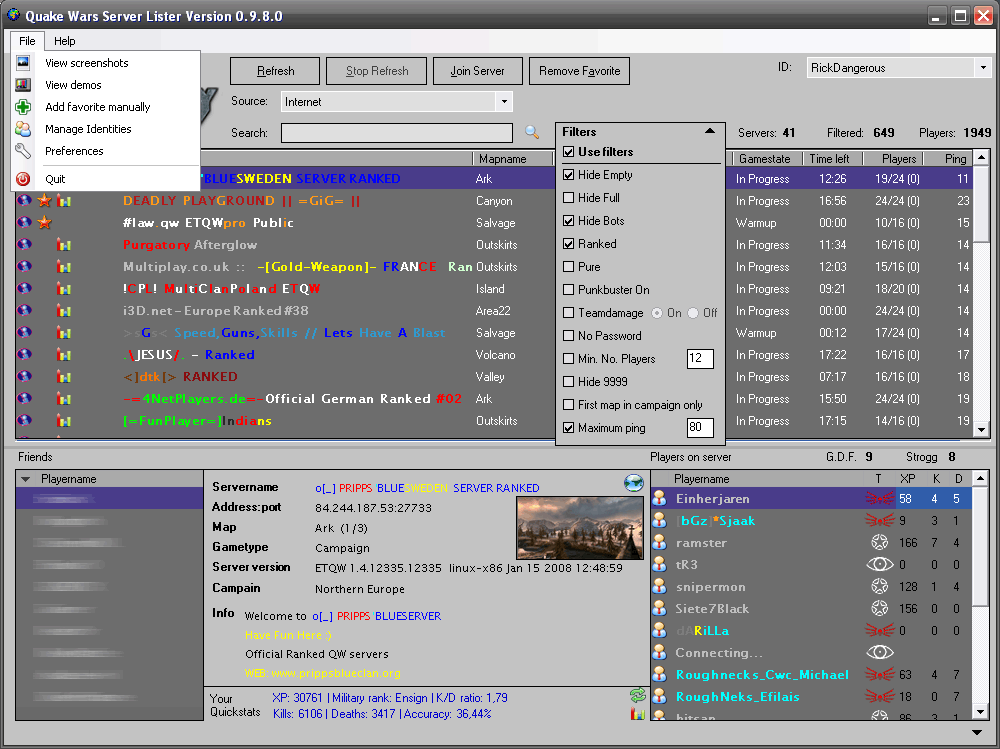Click the globe icon on the DEADLY PLAYGROUND row
This screenshot has height=749, width=1000.
pyautogui.click(x=24, y=201)
